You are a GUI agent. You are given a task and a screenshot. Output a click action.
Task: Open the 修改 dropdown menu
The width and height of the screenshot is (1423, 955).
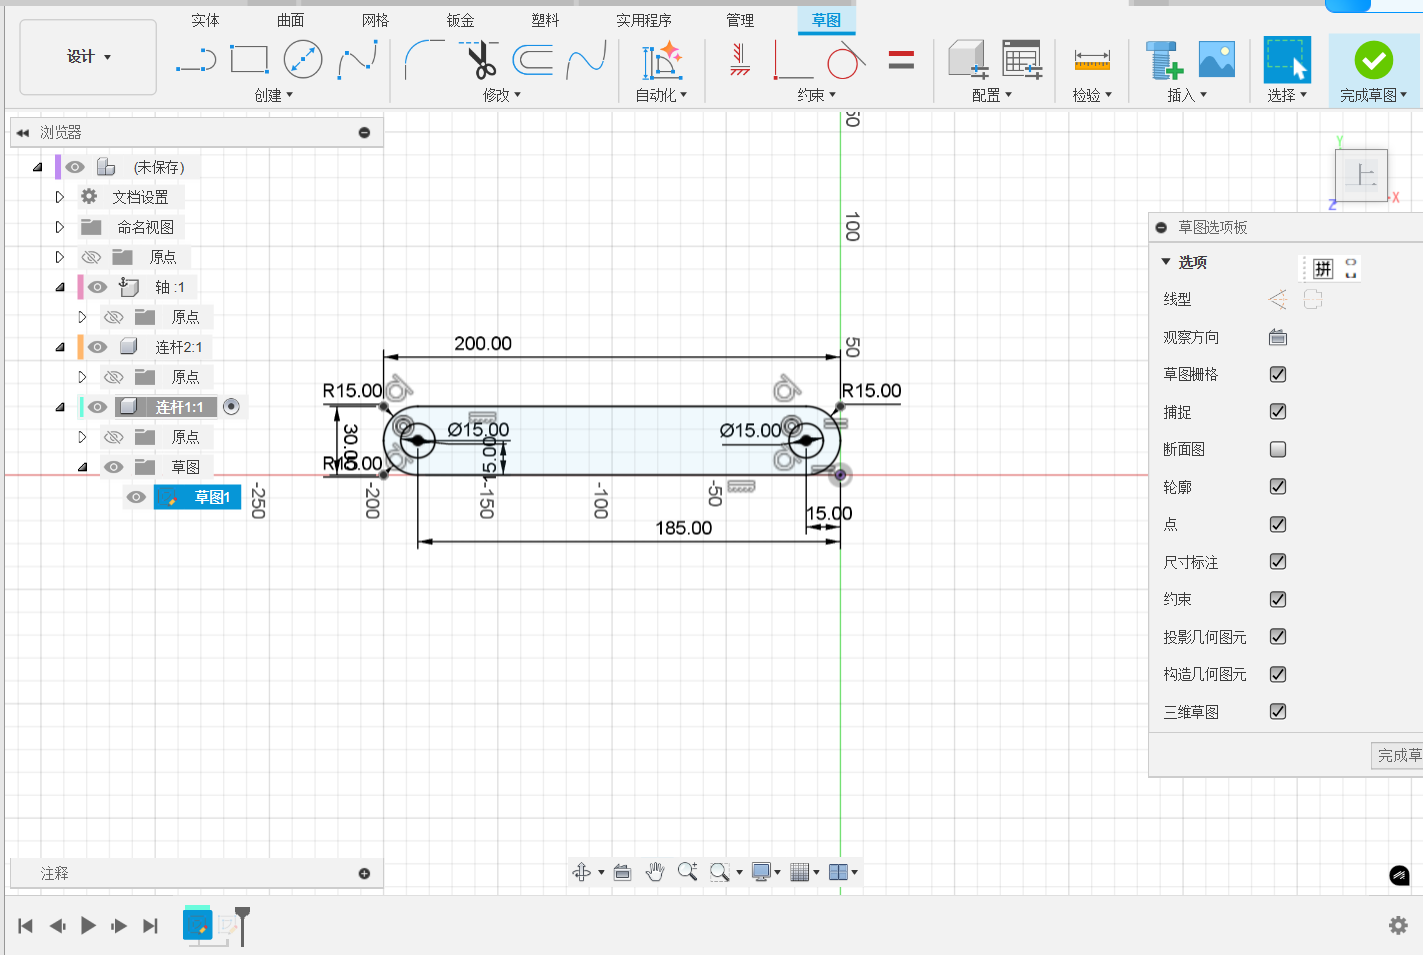pyautogui.click(x=502, y=95)
